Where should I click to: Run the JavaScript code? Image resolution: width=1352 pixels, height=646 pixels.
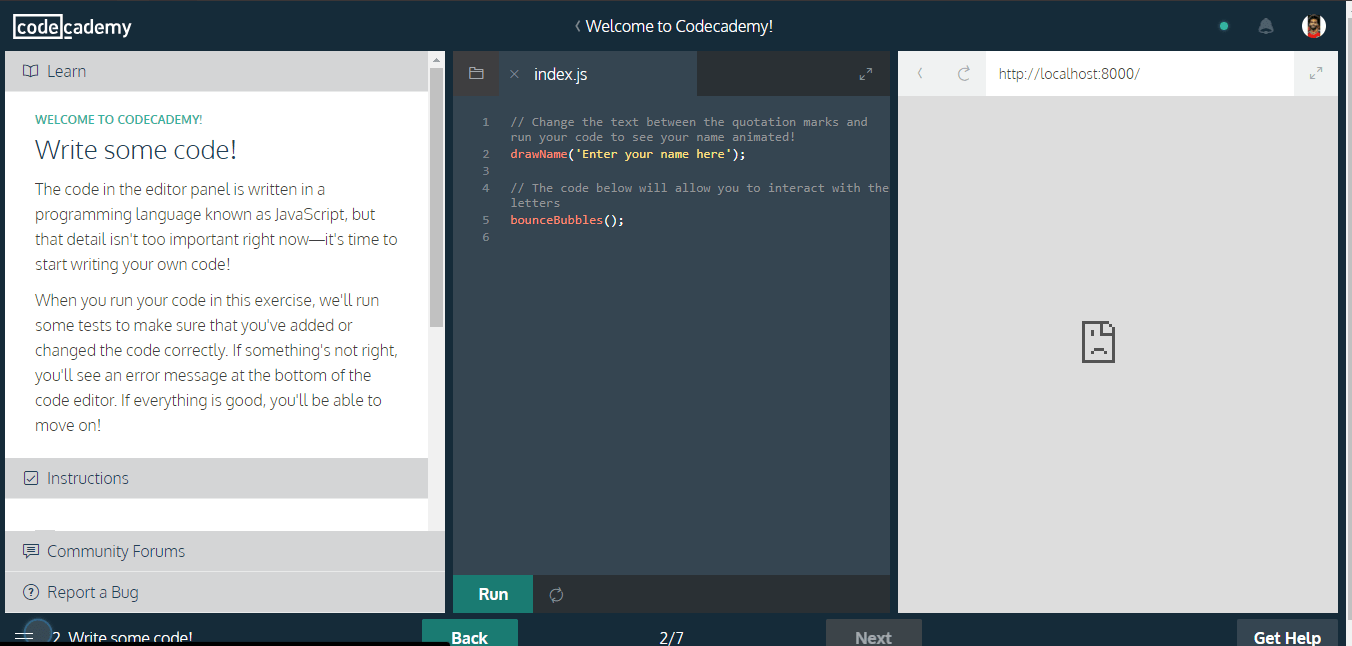pos(492,594)
